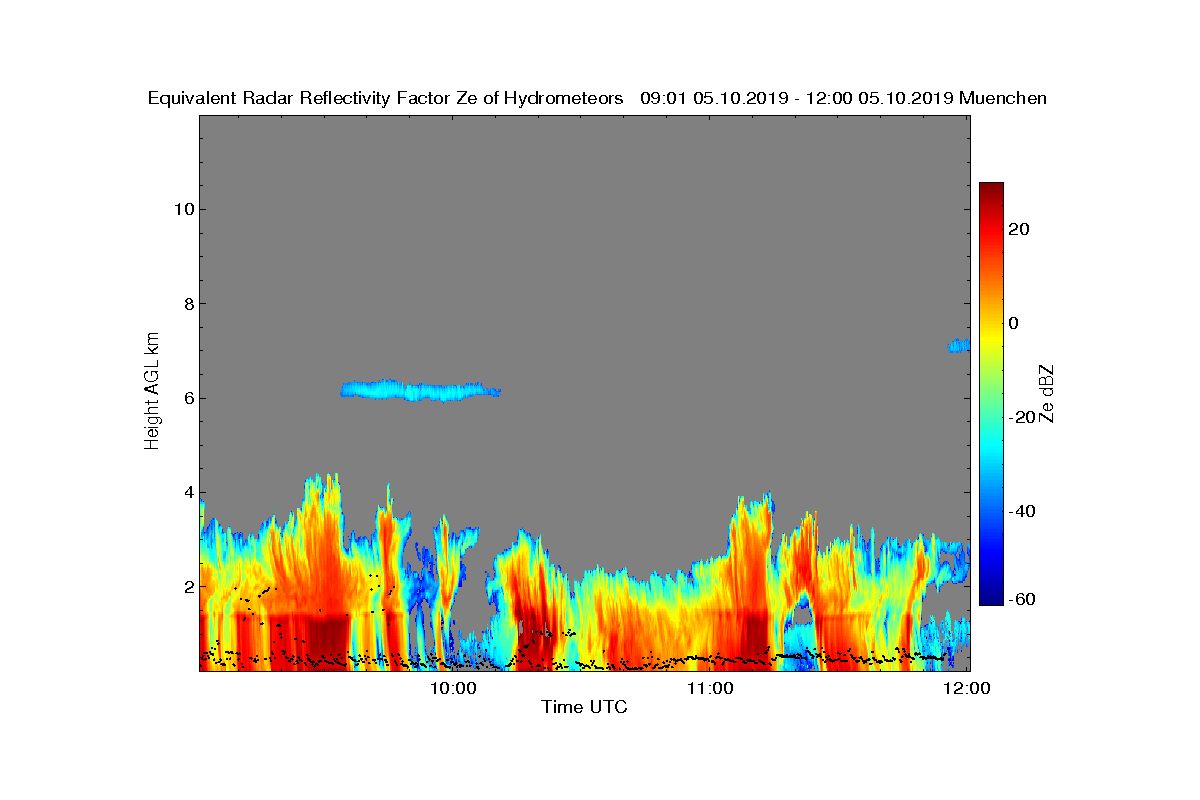Screen dimensions: 1200x800
Task: Click the height tick label 4
Action: 187,492
